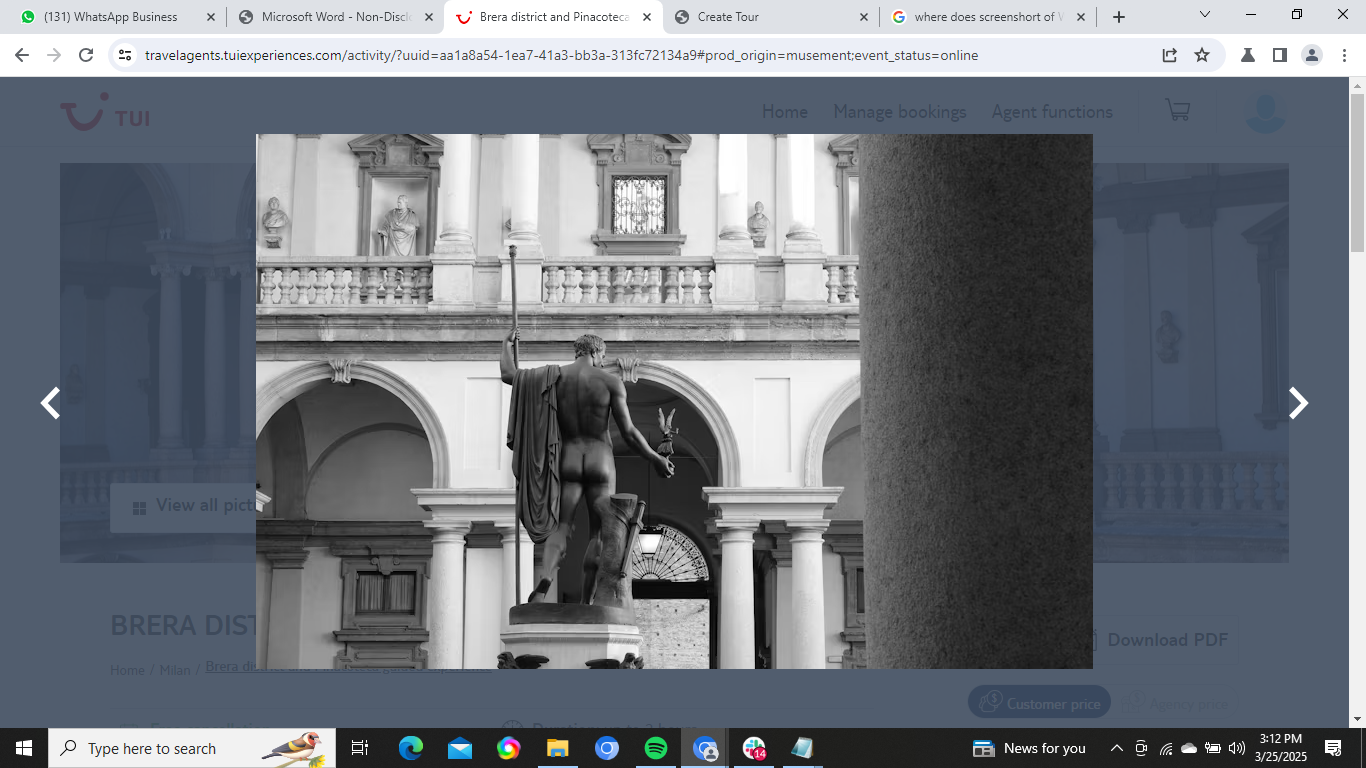Click the enlarged statue photo

point(674,401)
